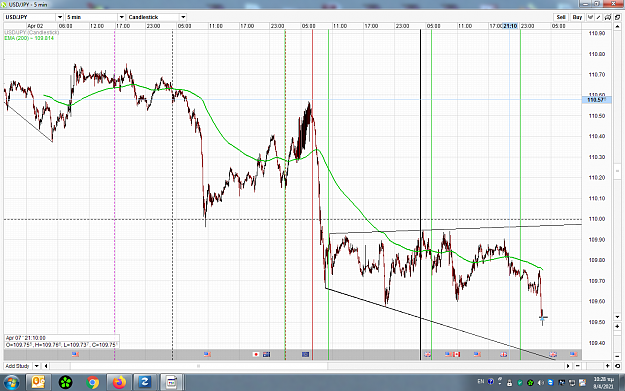Click the first US flag event marker

pos(75,354)
